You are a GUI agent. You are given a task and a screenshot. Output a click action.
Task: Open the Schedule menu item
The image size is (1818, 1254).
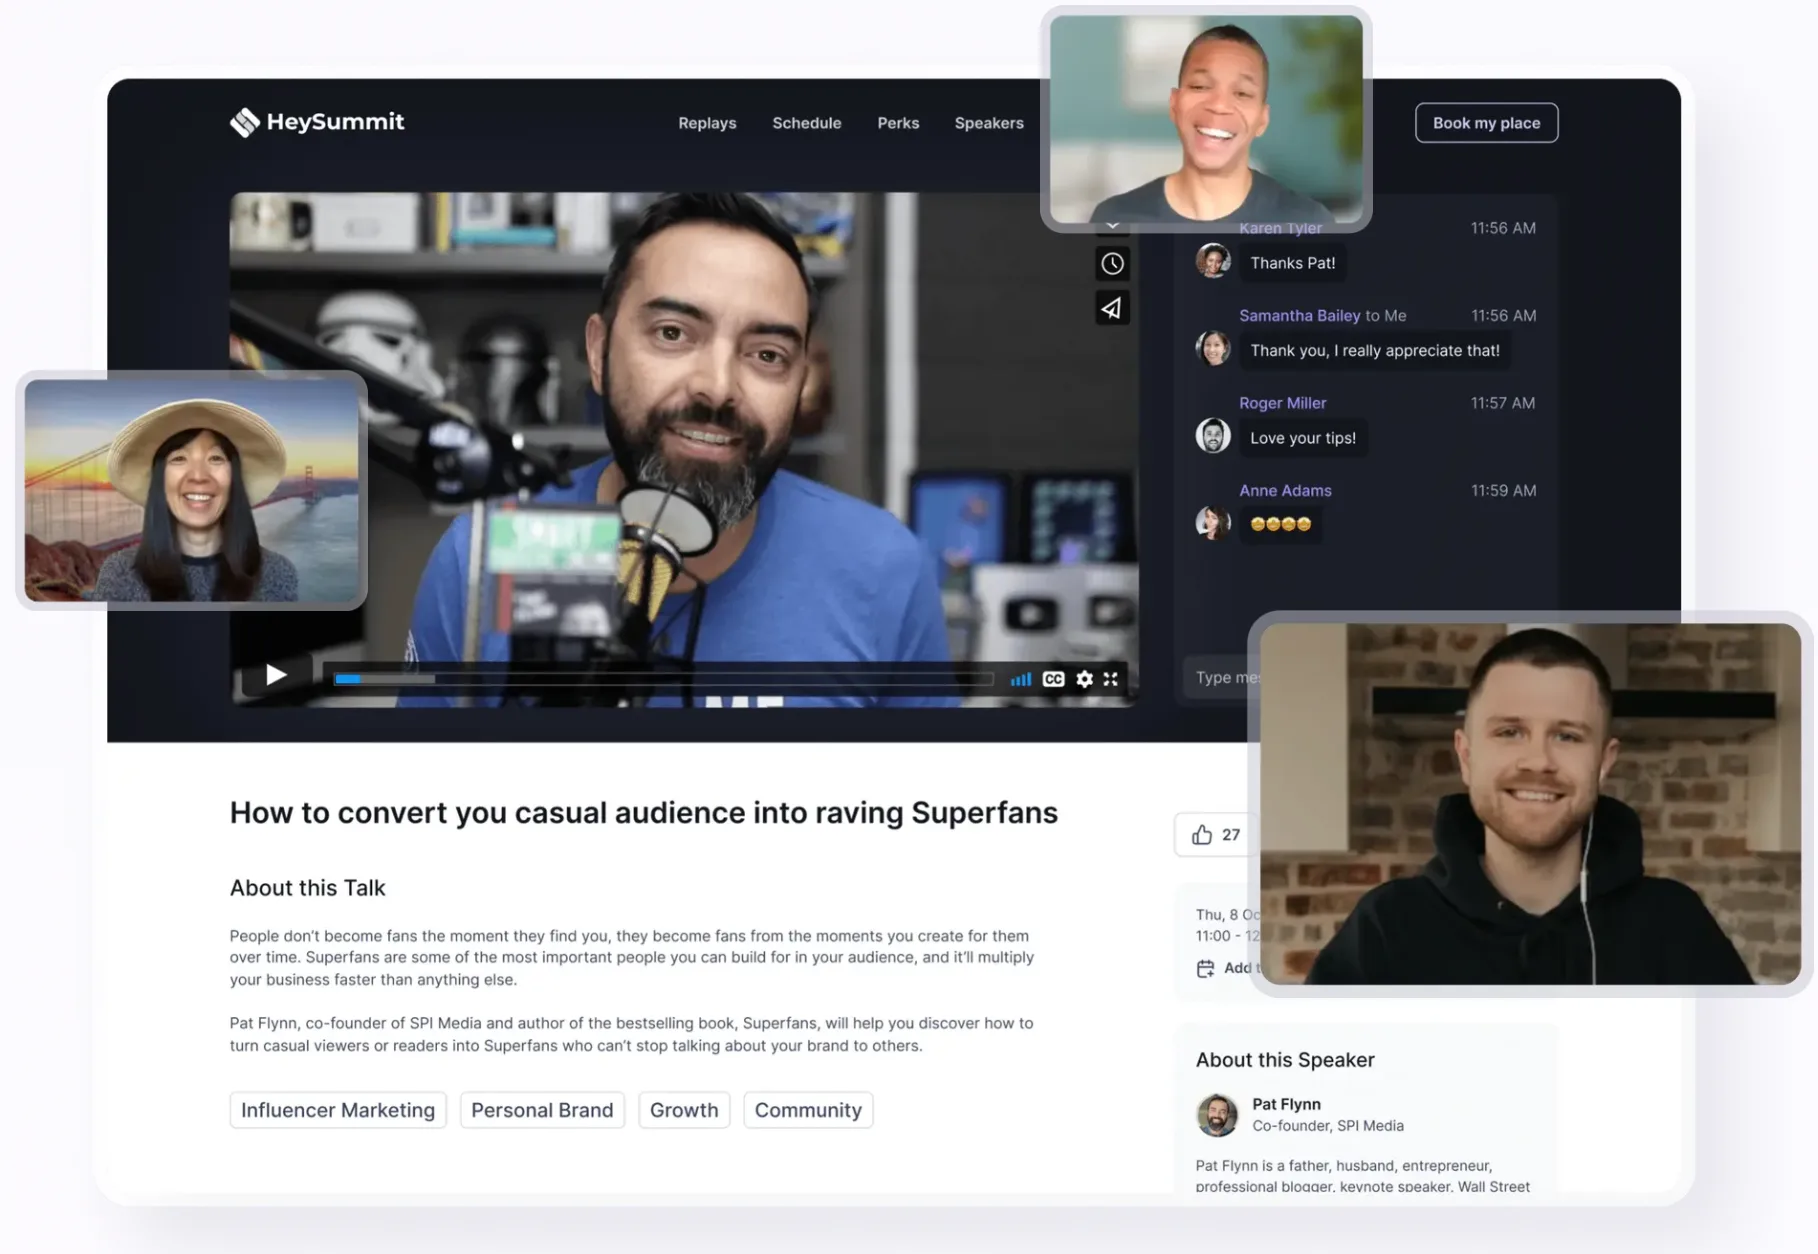click(x=806, y=122)
